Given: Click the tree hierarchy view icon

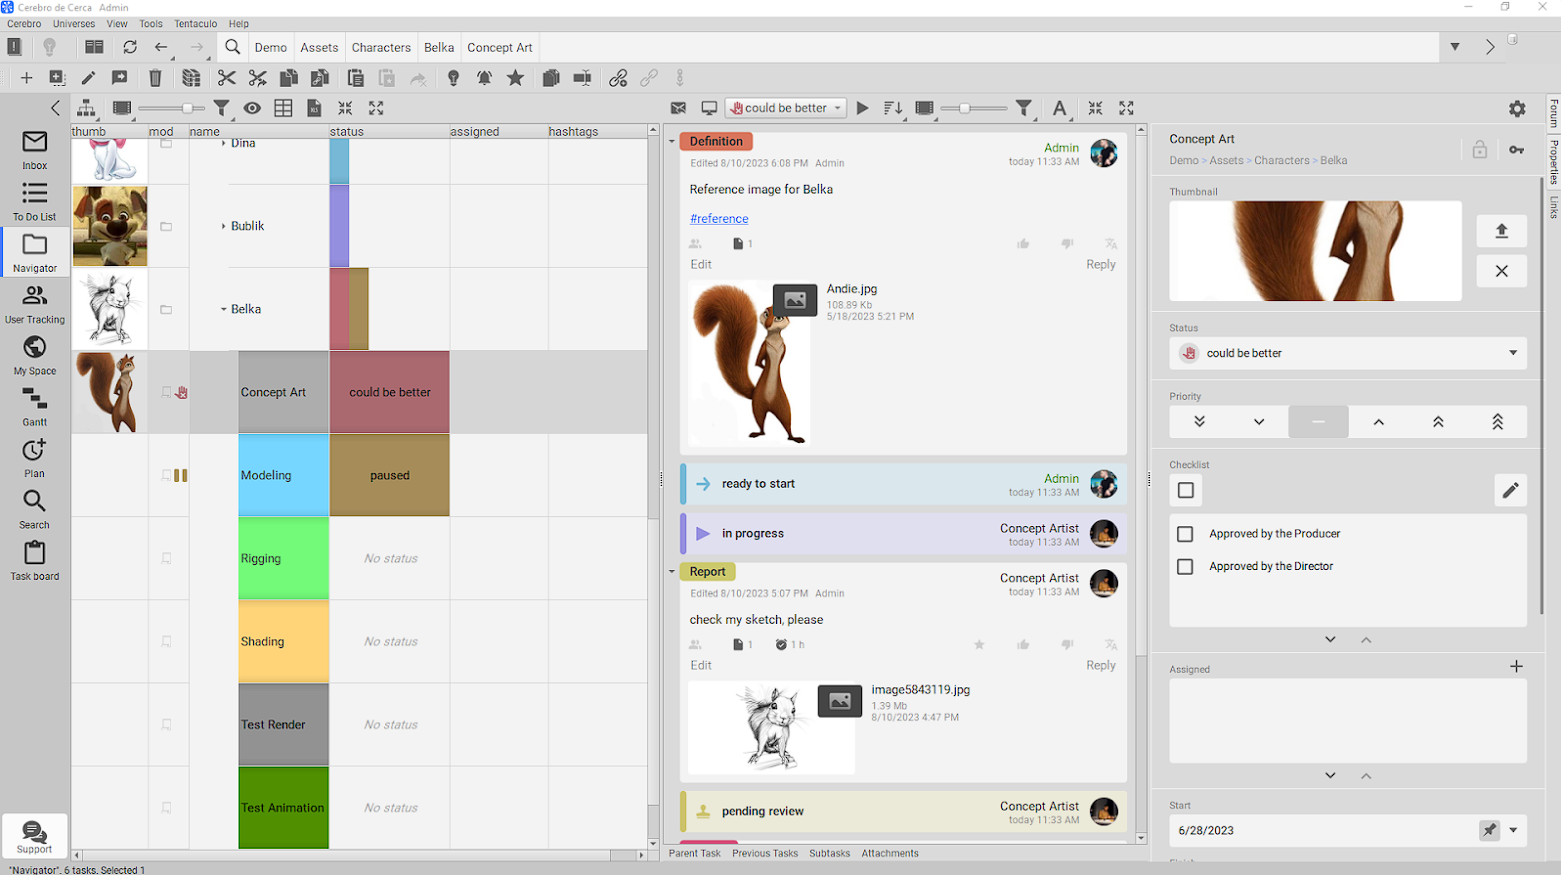Looking at the screenshot, I should click(x=87, y=108).
